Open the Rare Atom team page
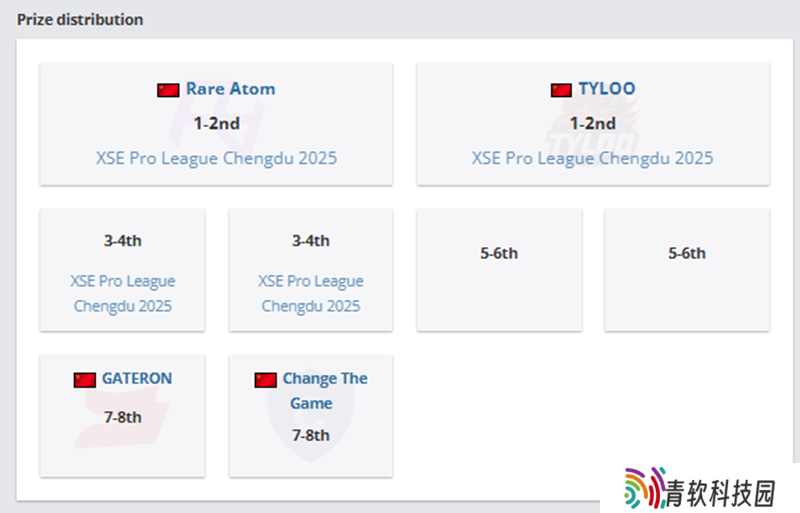 coord(230,89)
